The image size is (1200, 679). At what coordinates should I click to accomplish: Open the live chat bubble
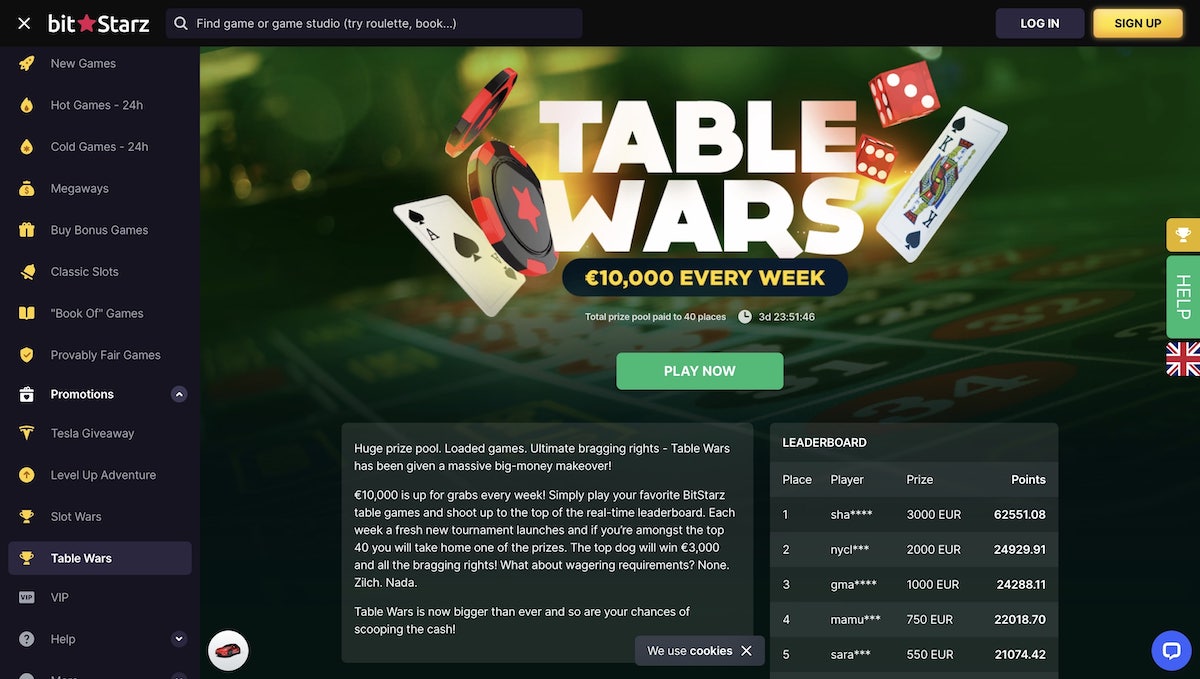tap(1171, 650)
